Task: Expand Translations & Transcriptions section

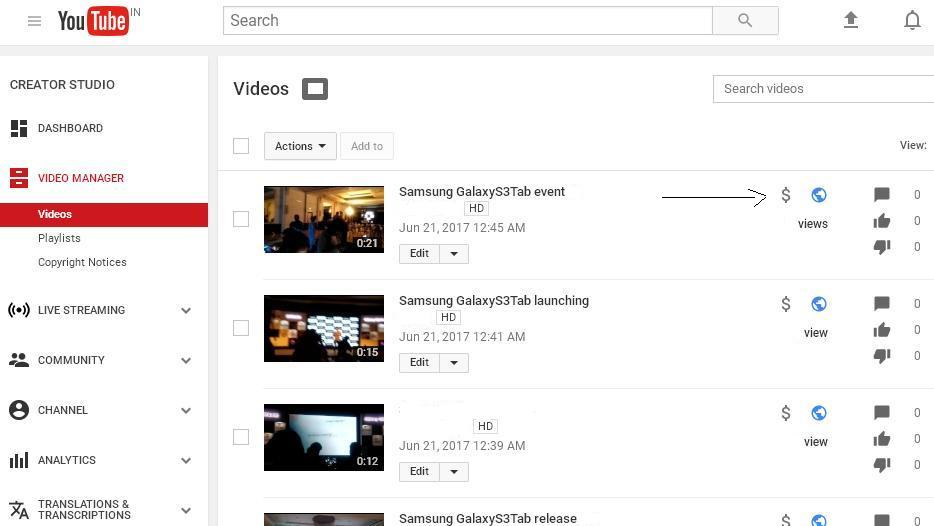Action: point(186,511)
